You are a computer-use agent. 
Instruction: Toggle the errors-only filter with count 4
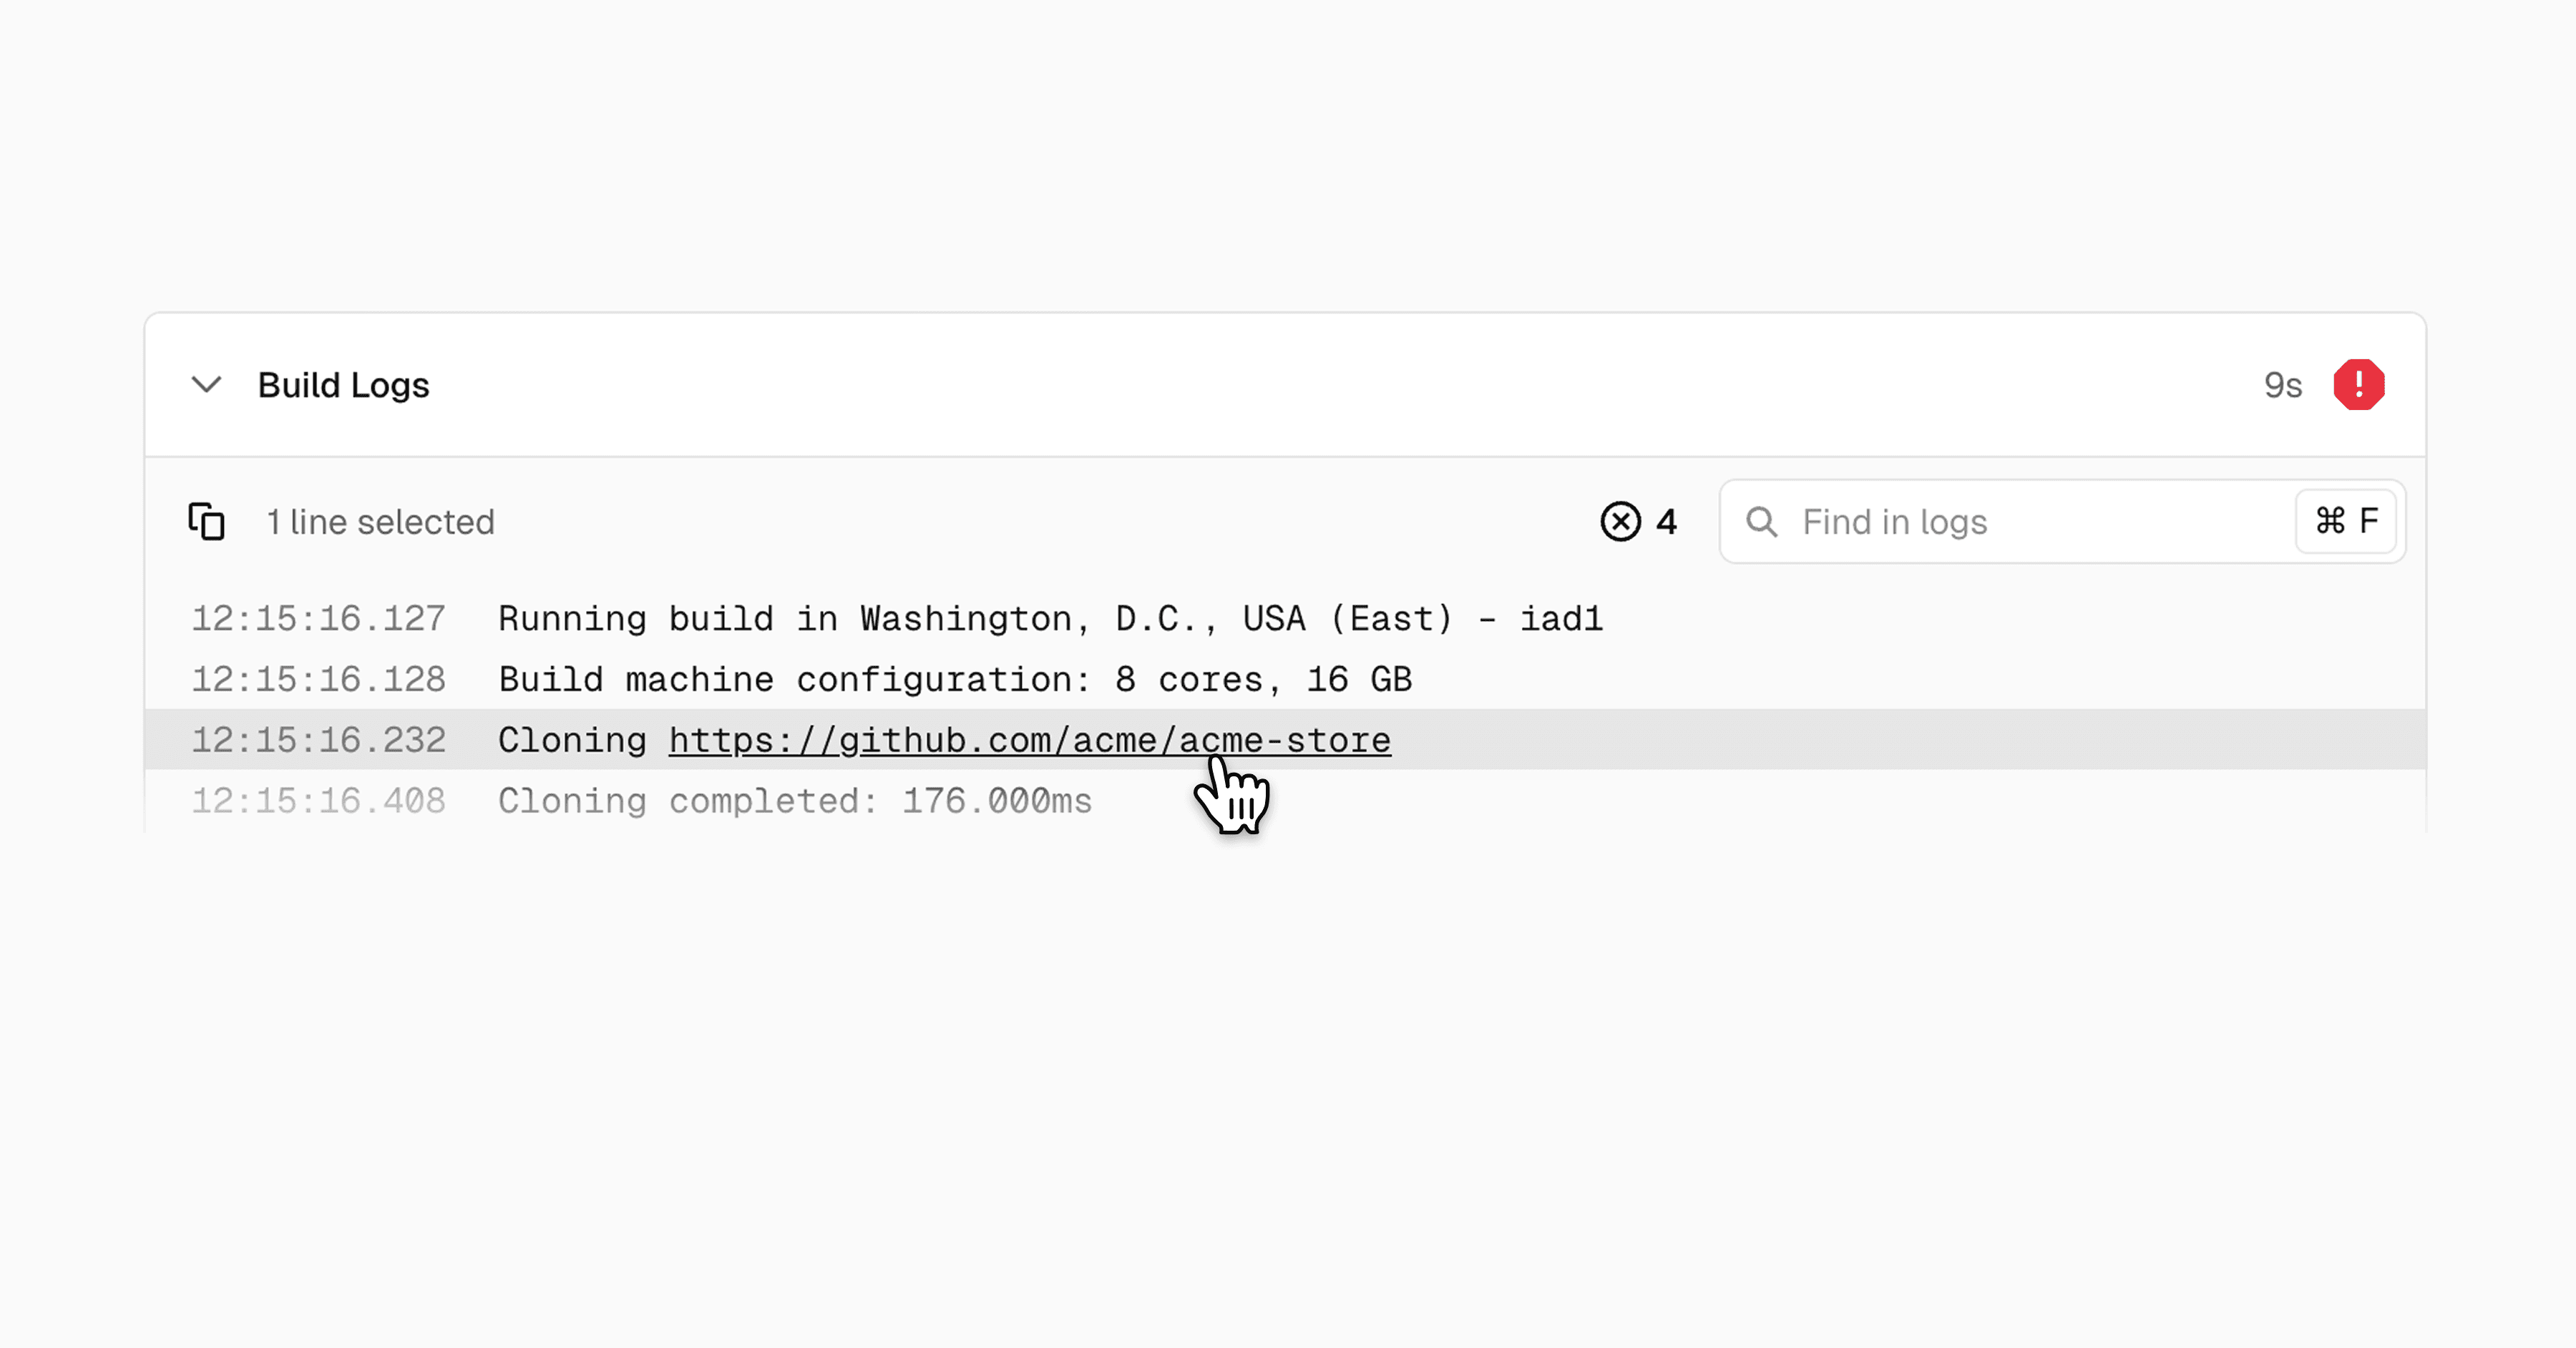tap(1638, 521)
